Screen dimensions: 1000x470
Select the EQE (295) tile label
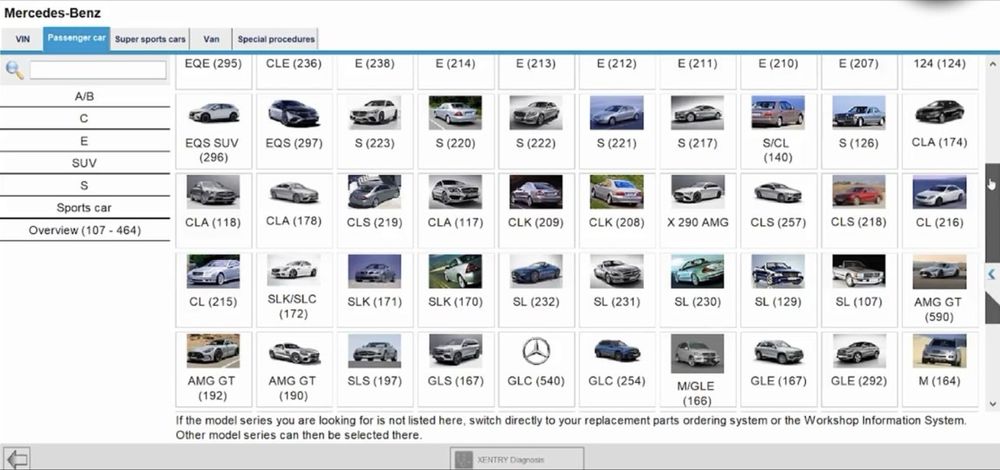point(213,64)
